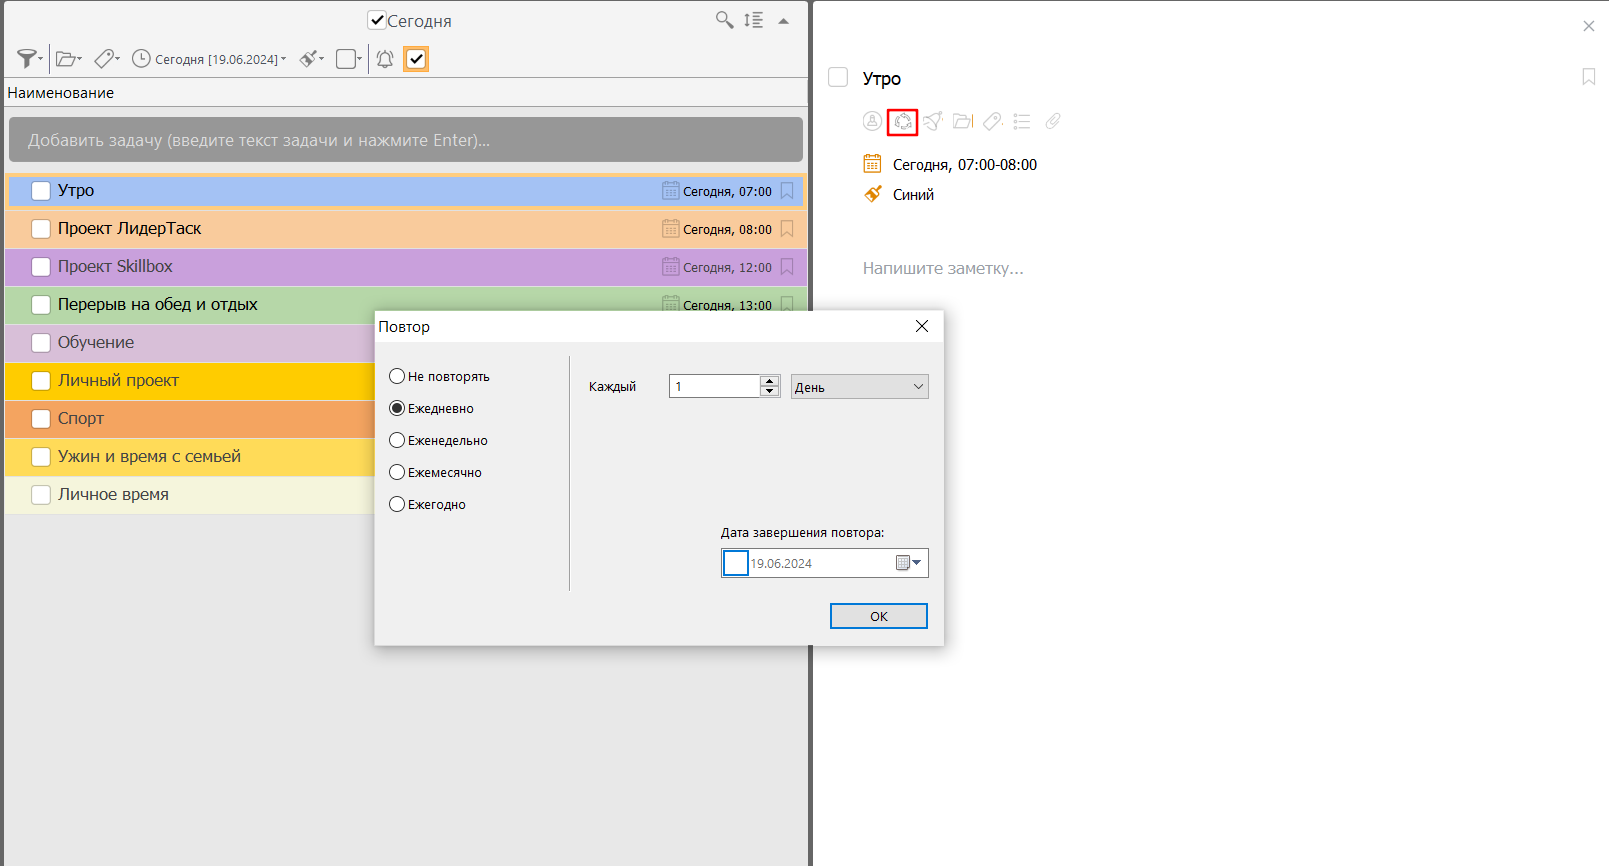The width and height of the screenshot is (1609, 866).
Task: Open the День period dropdown
Action: coord(860,387)
